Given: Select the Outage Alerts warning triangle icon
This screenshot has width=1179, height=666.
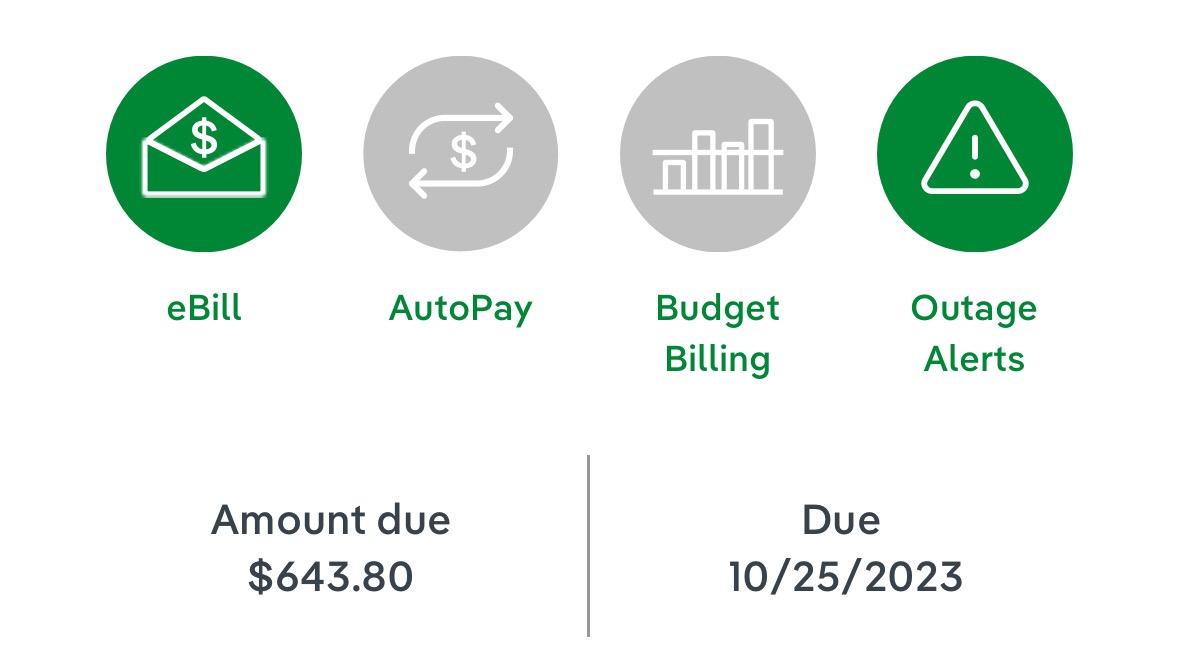Looking at the screenshot, I should pyautogui.click(x=974, y=153).
